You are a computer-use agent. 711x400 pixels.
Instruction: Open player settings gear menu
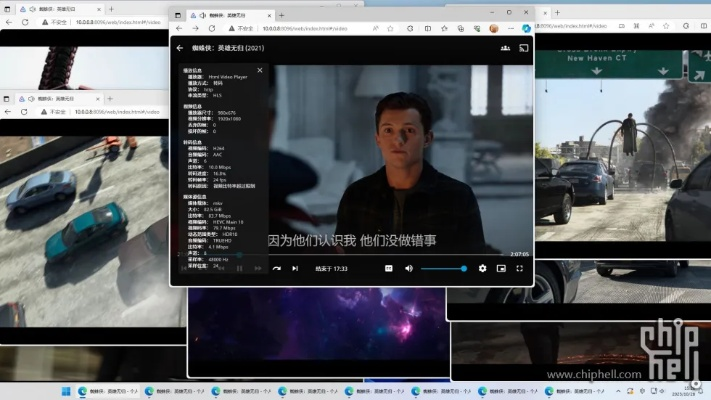coord(482,268)
